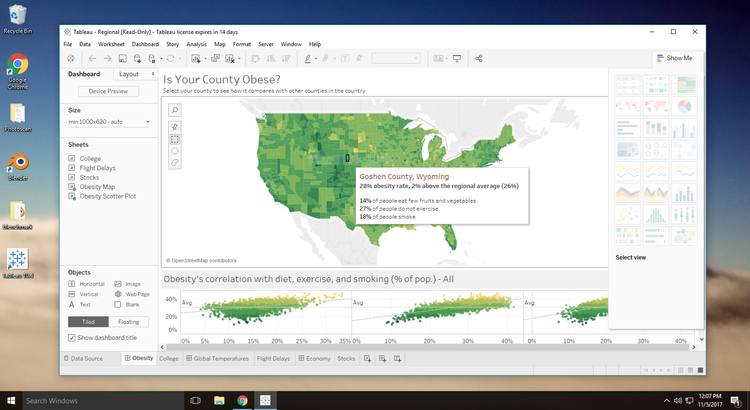Click the Duplicate sheet toolbar icon
This screenshot has height=410, width=750.
pos(215,58)
